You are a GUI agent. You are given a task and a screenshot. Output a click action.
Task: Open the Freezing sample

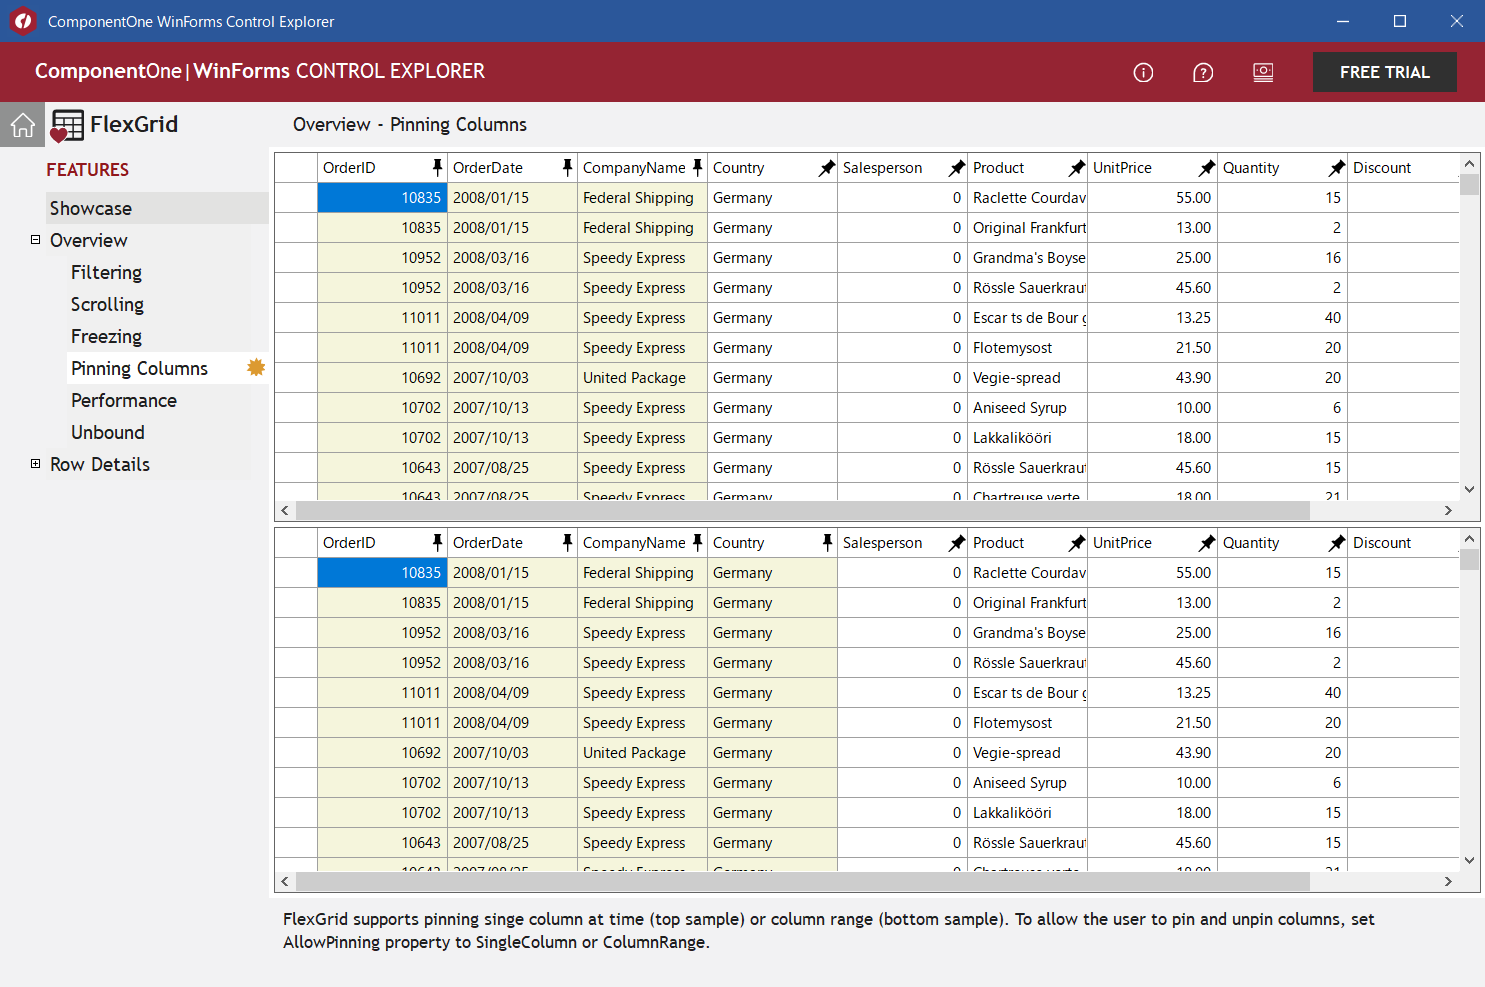[x=106, y=336]
